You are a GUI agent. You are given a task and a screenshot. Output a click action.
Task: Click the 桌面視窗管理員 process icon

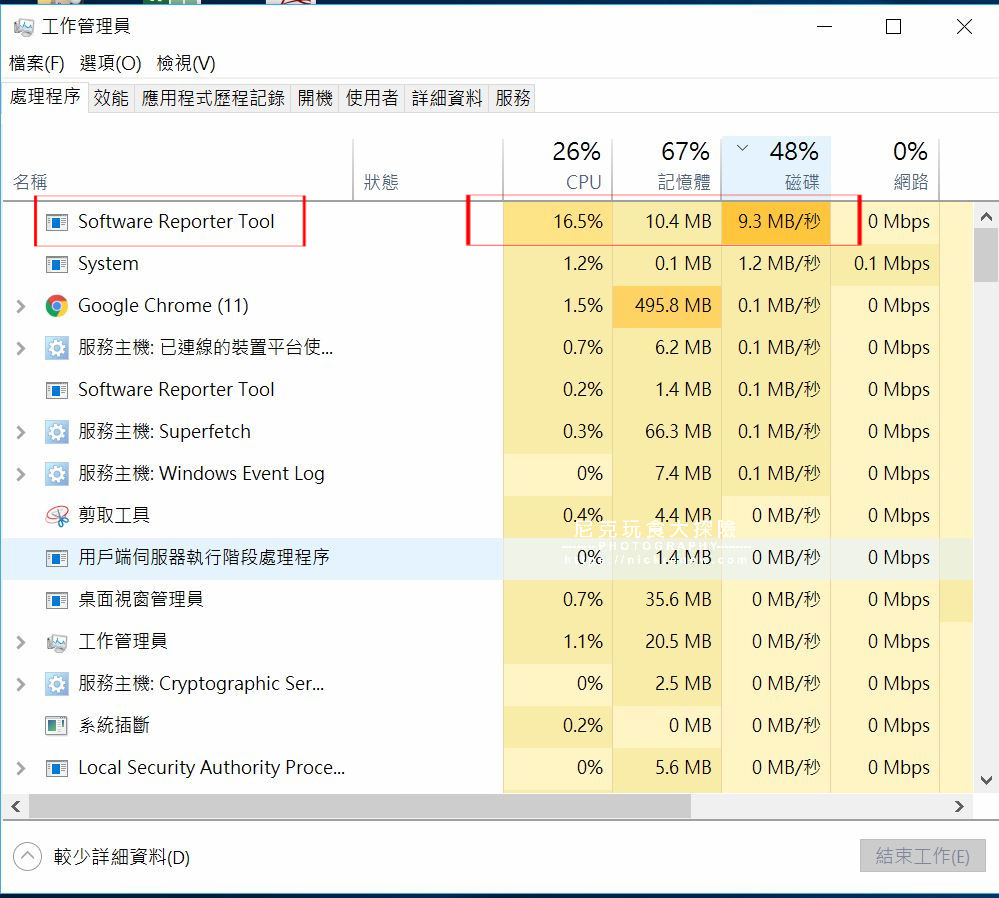[57, 600]
